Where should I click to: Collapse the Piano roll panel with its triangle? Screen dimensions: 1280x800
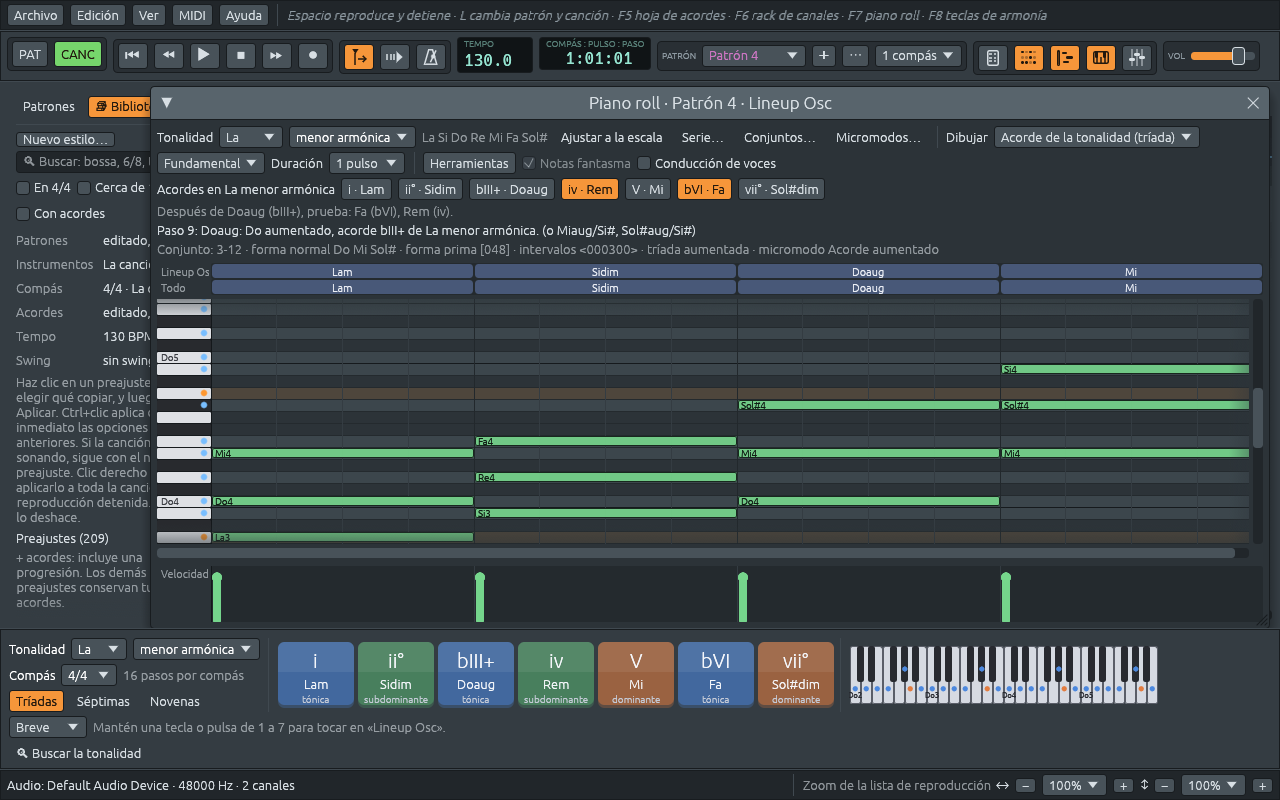click(167, 102)
